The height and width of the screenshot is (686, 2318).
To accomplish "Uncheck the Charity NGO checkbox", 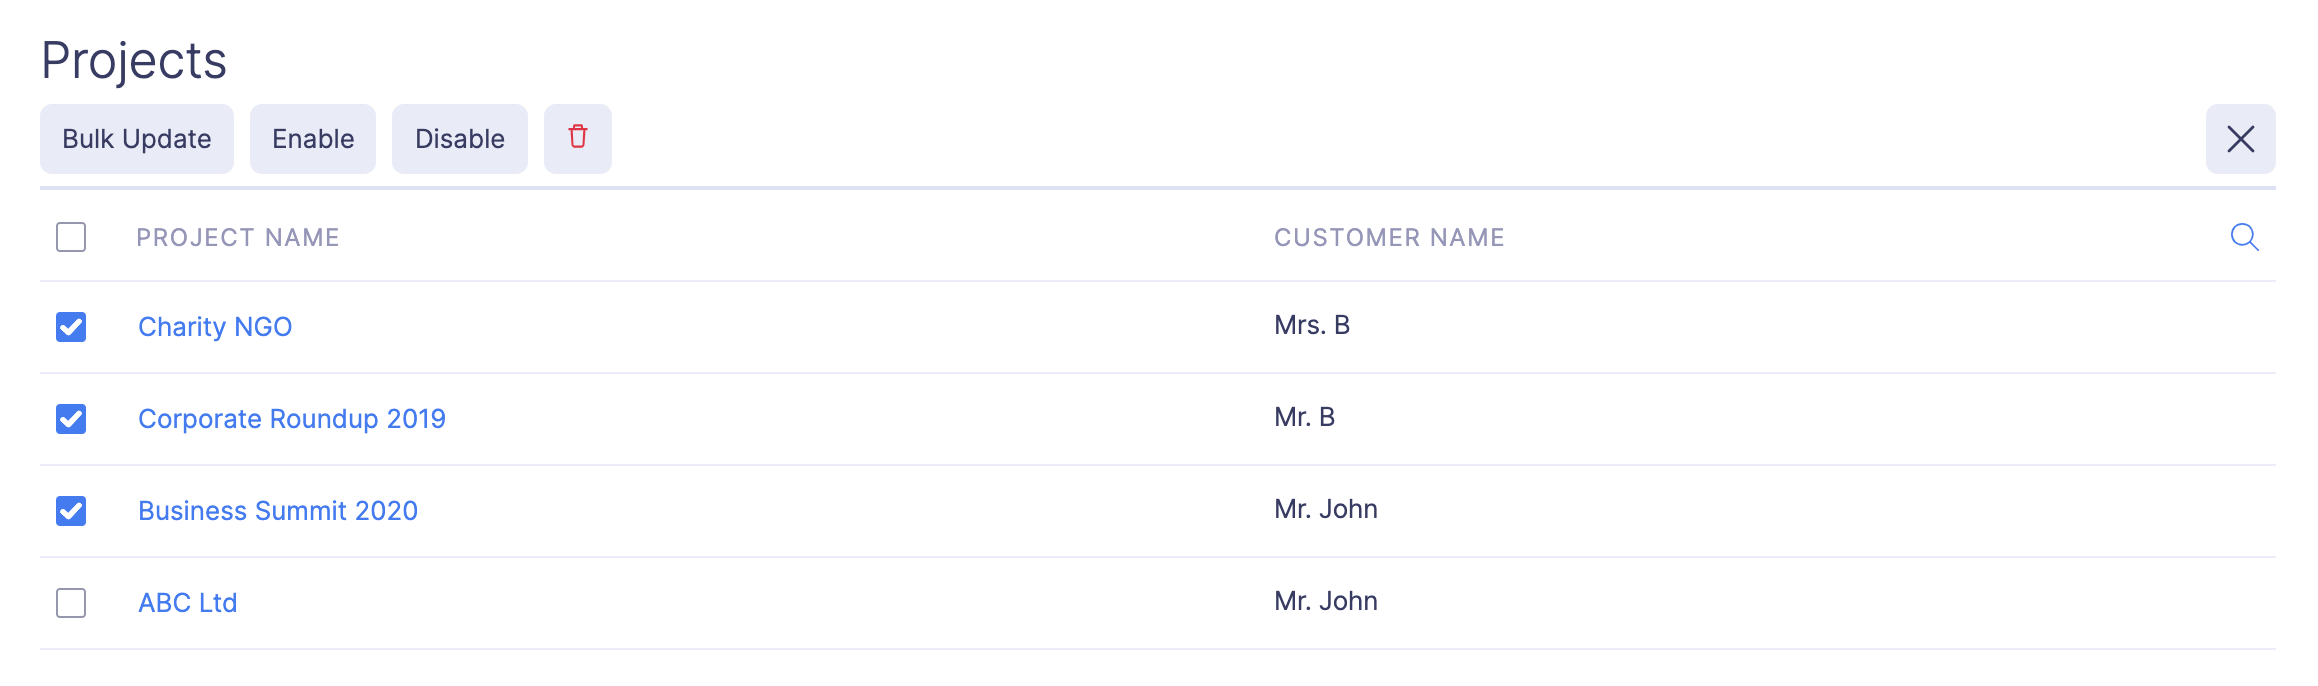I will click(71, 327).
